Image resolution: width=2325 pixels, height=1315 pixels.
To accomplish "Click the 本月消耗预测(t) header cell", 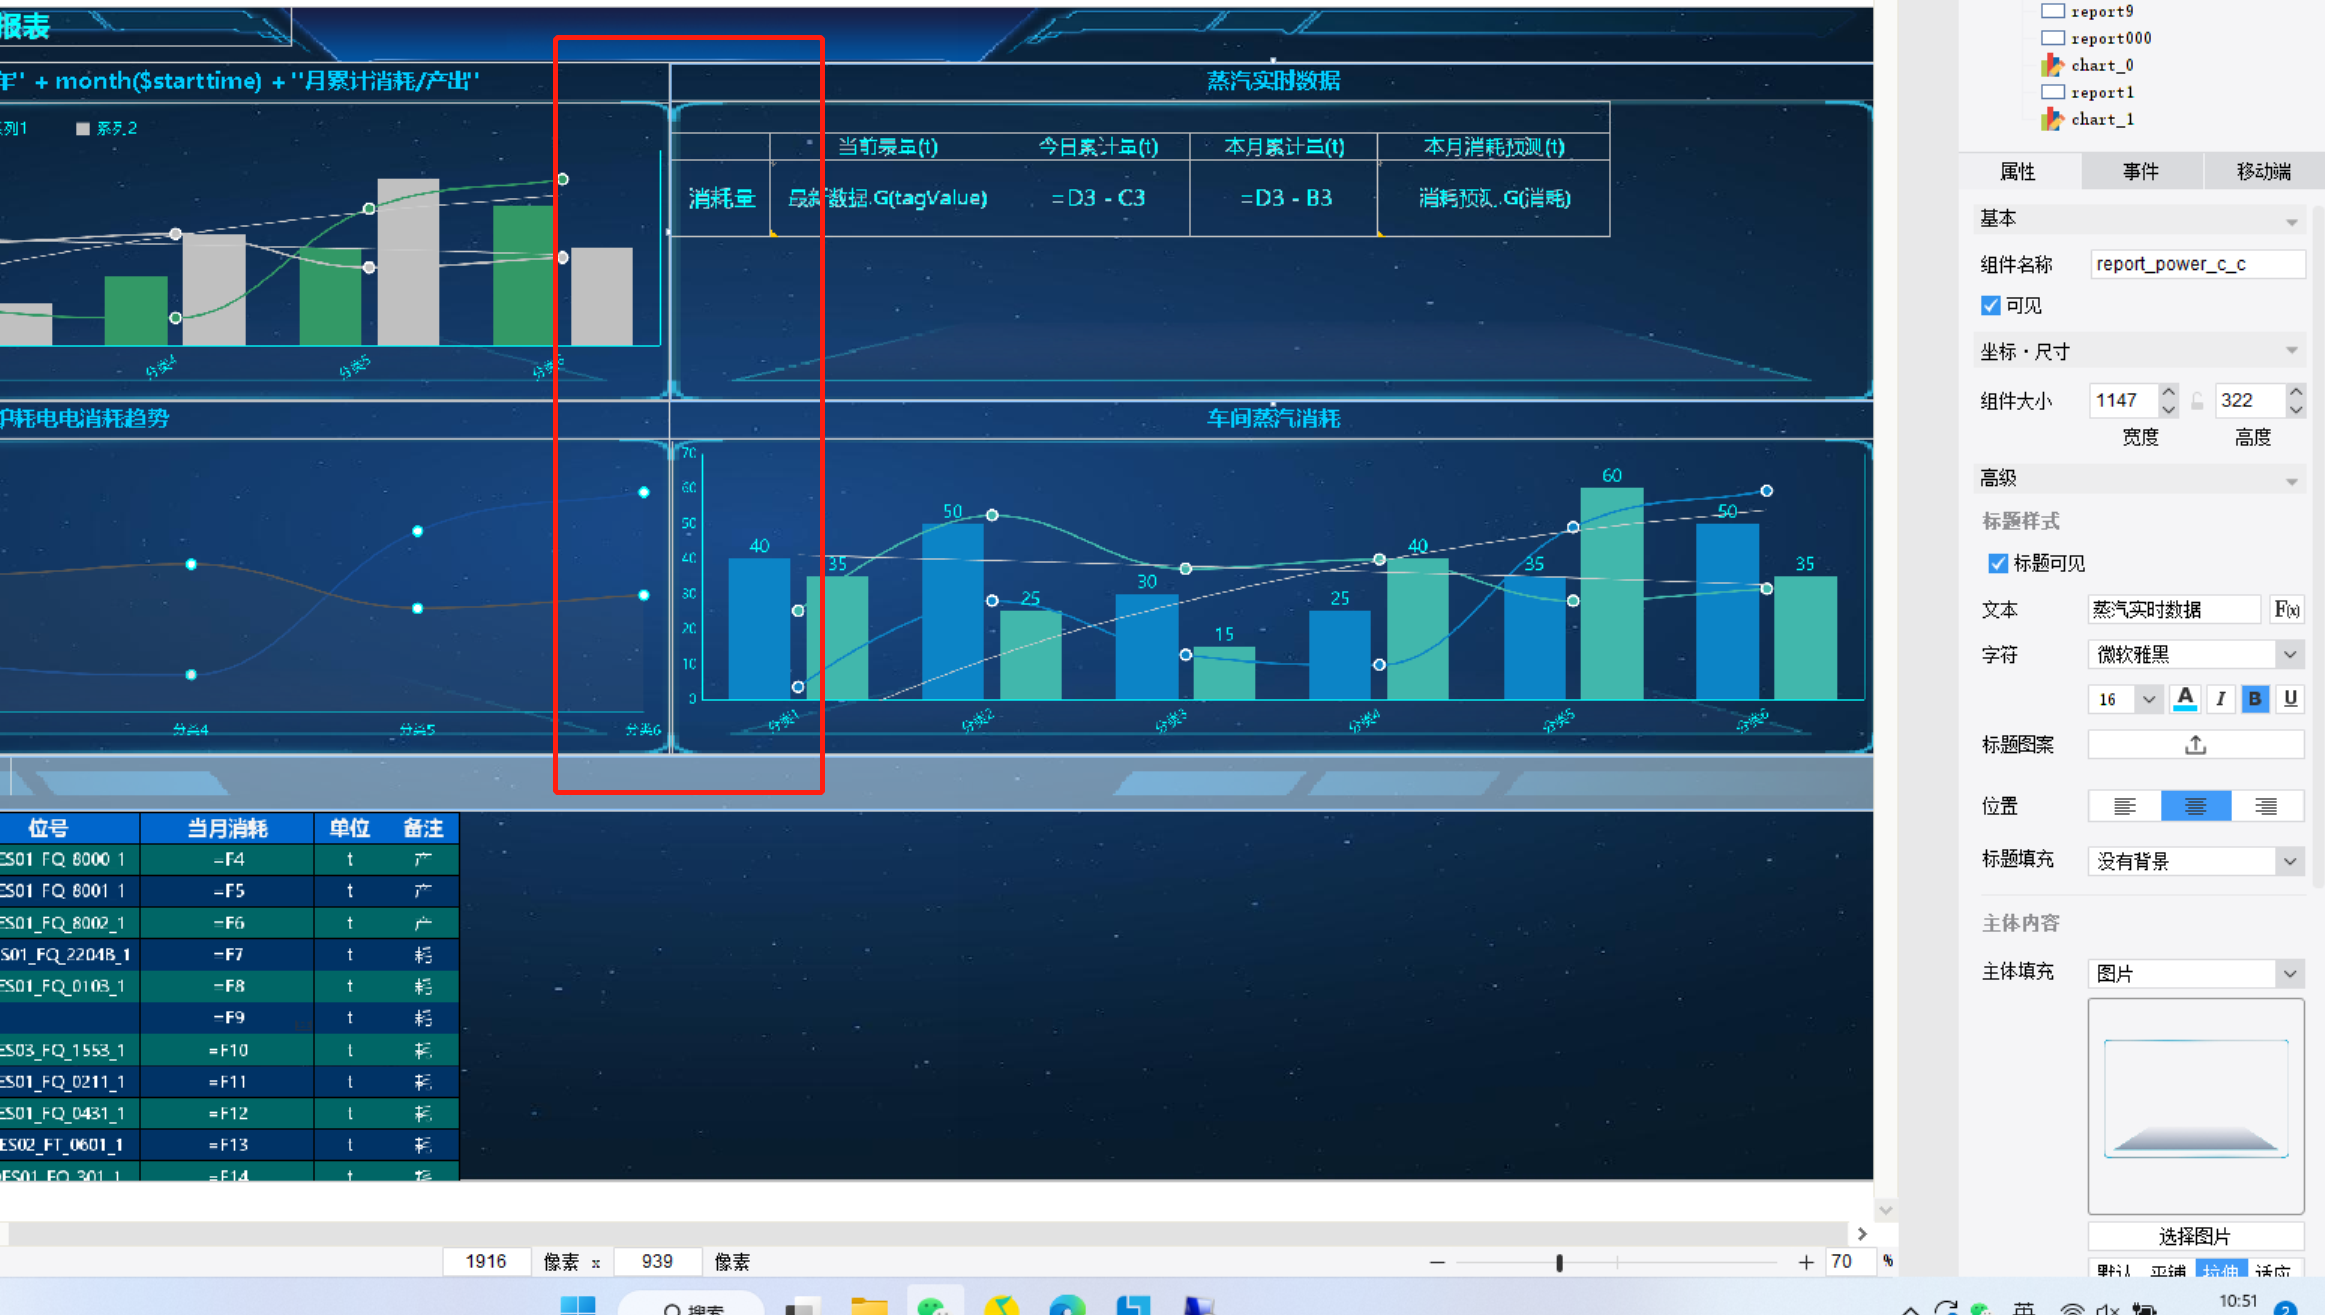I will pyautogui.click(x=1494, y=147).
